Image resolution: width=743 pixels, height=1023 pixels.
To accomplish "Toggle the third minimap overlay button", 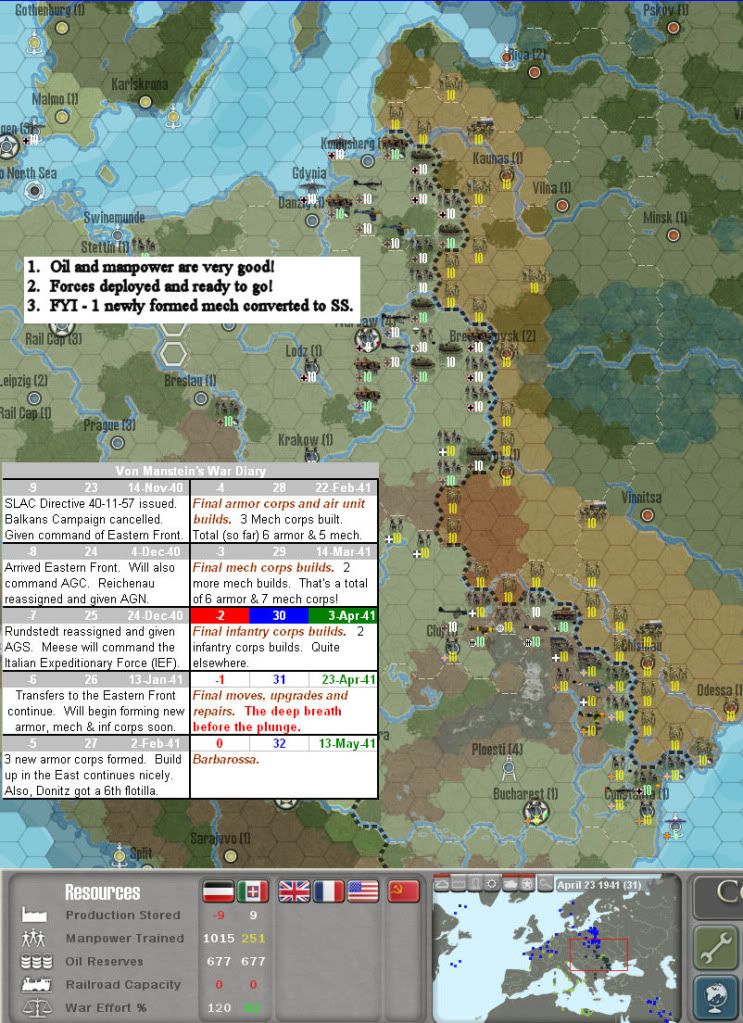I will click(476, 883).
